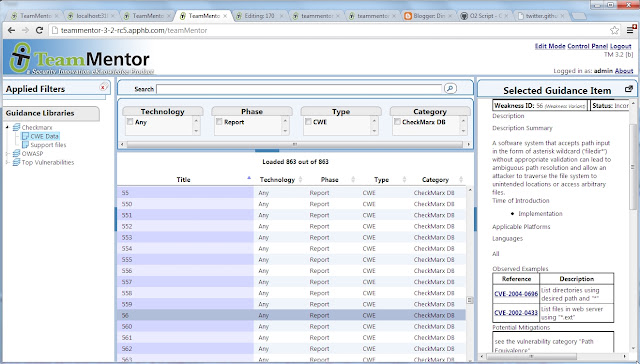
Task: Click the Phase filter header
Action: [252, 111]
